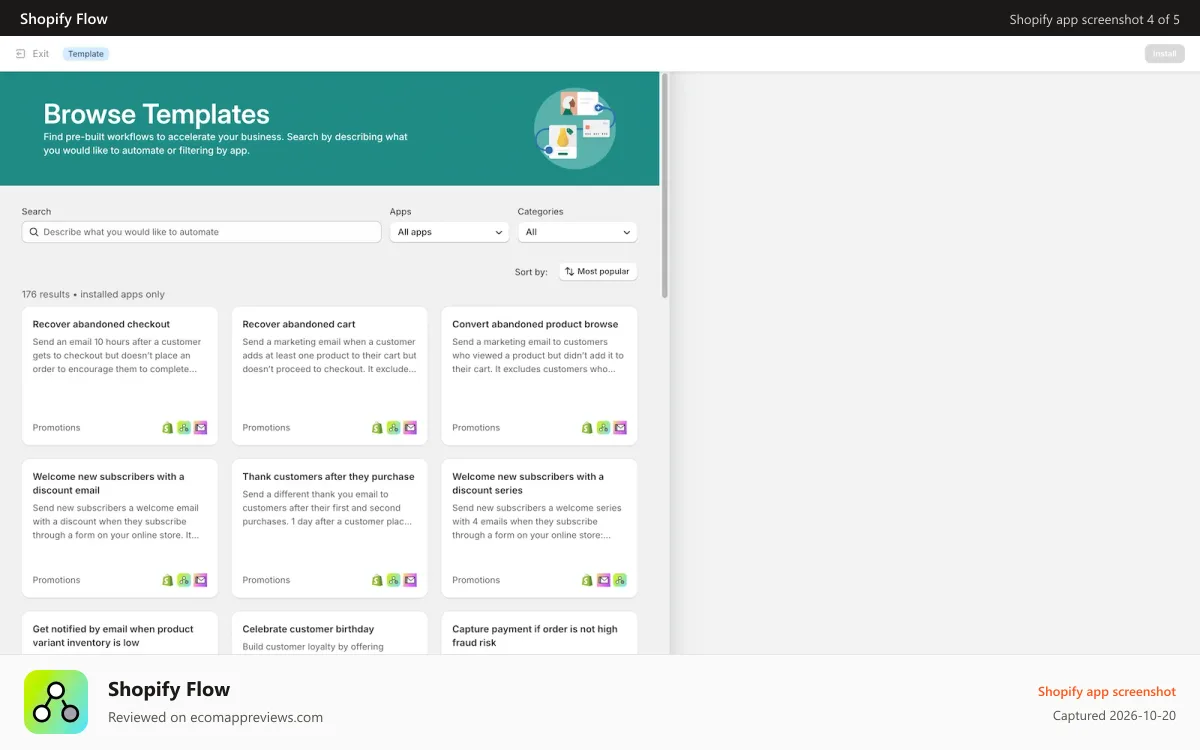Image resolution: width=1200 pixels, height=750 pixels.
Task: Click the Shopify Flow logo in the footer
Action: pos(56,702)
